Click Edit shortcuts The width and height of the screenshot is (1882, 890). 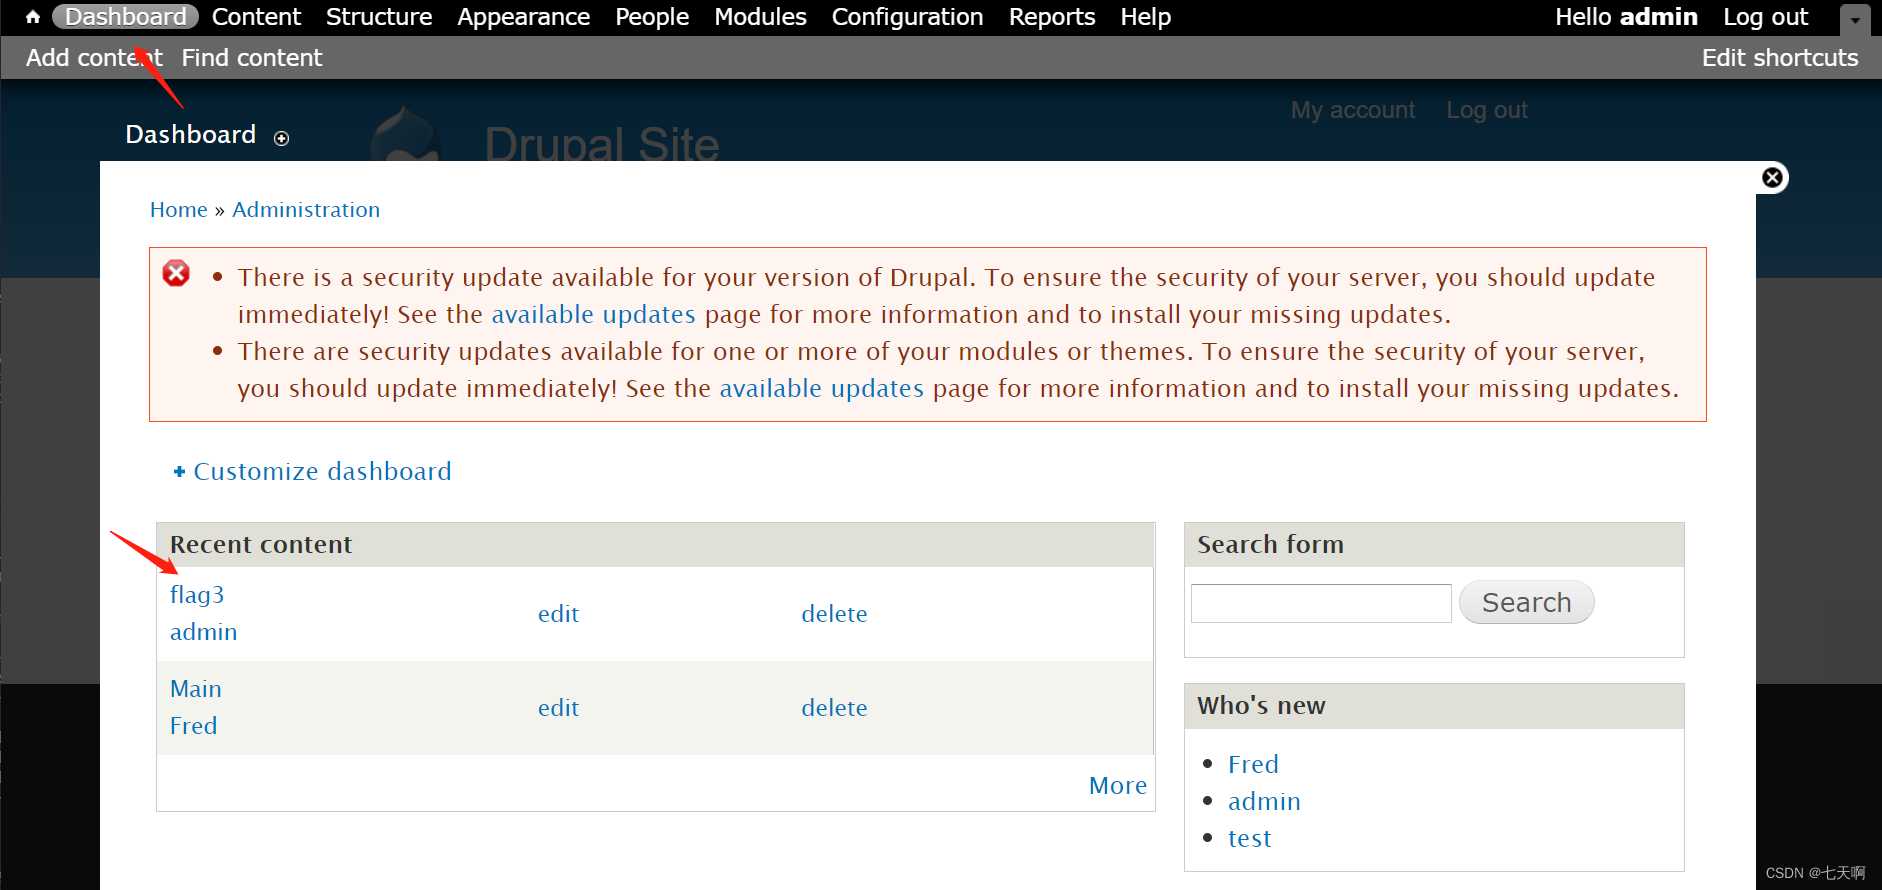(1780, 58)
